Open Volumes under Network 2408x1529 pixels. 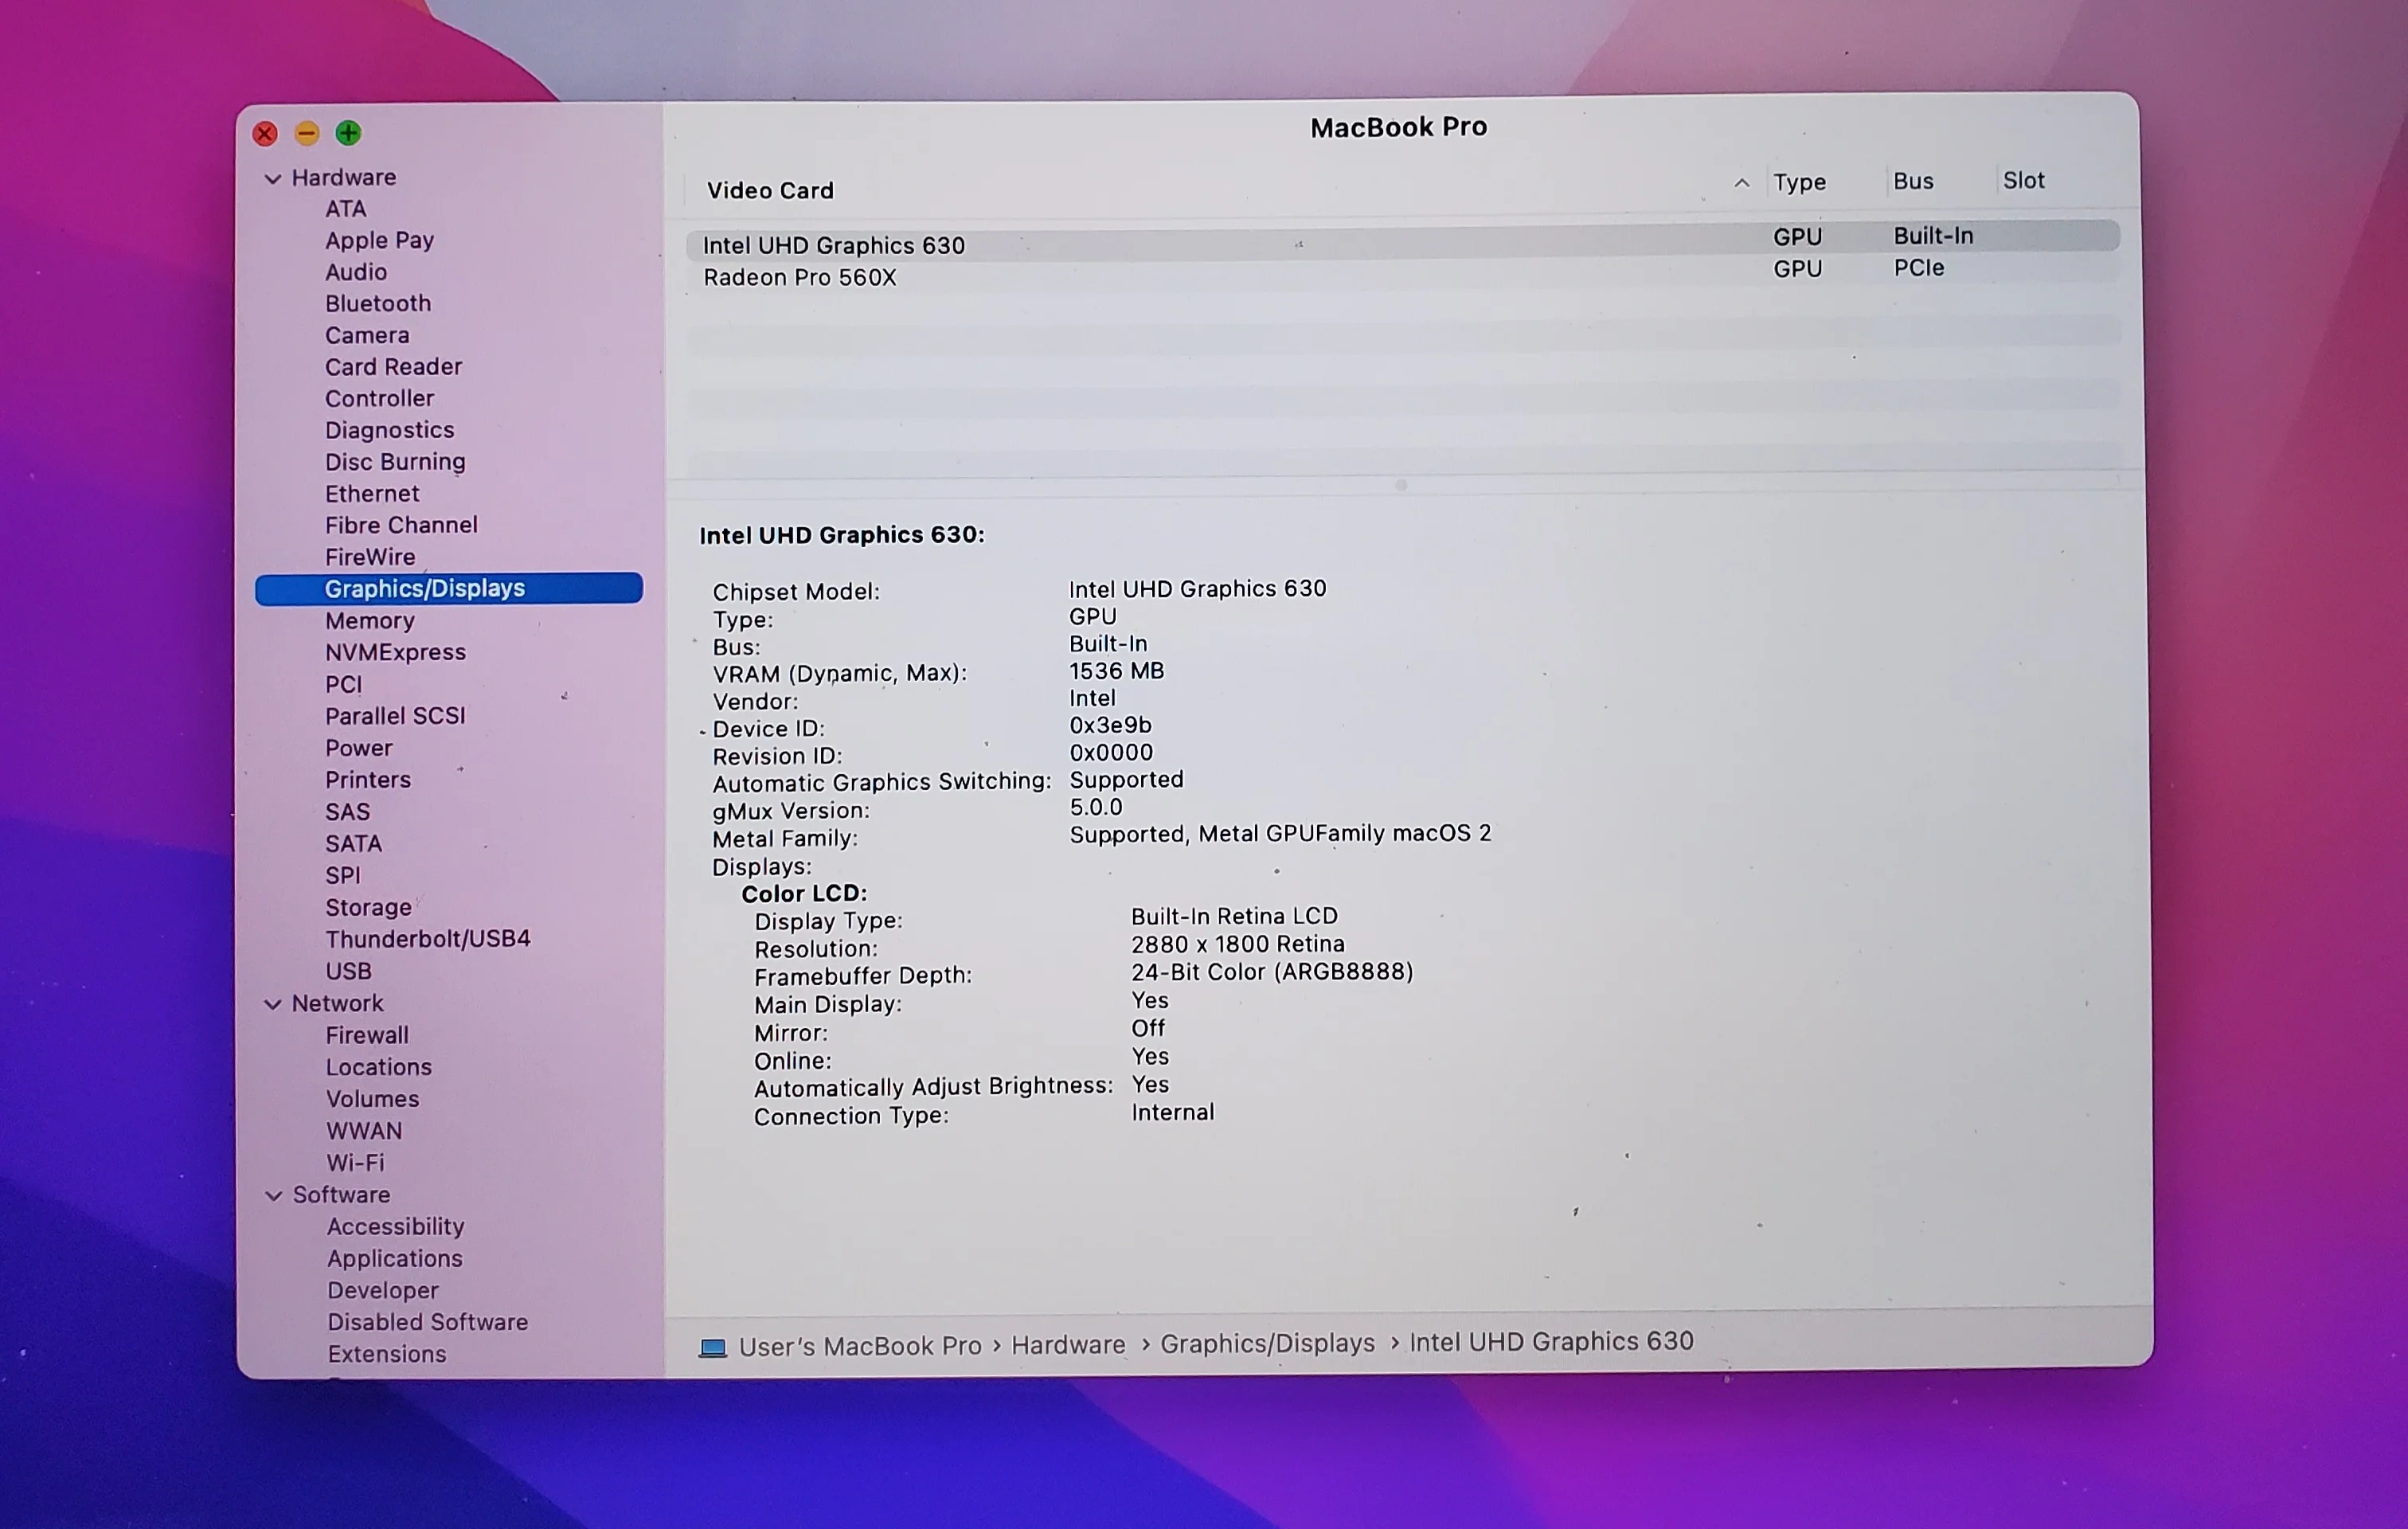372,1100
